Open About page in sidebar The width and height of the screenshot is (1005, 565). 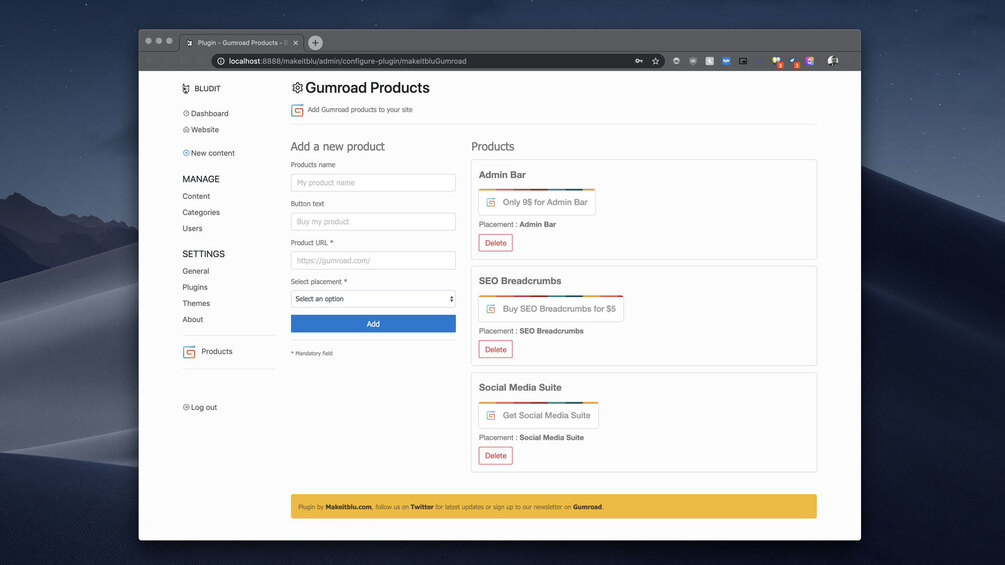[192, 319]
